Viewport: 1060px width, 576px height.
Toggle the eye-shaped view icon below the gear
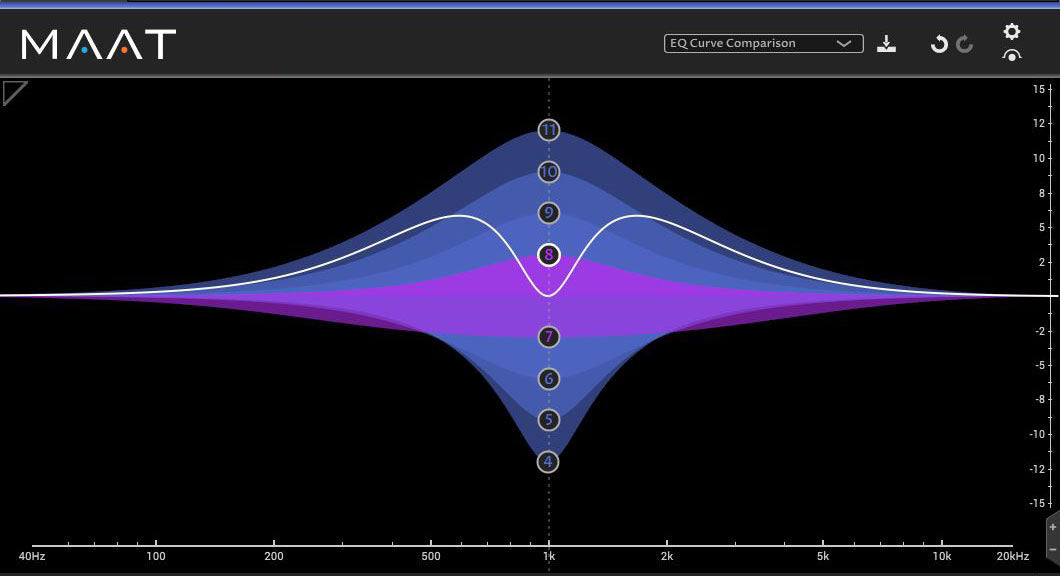click(1012, 56)
